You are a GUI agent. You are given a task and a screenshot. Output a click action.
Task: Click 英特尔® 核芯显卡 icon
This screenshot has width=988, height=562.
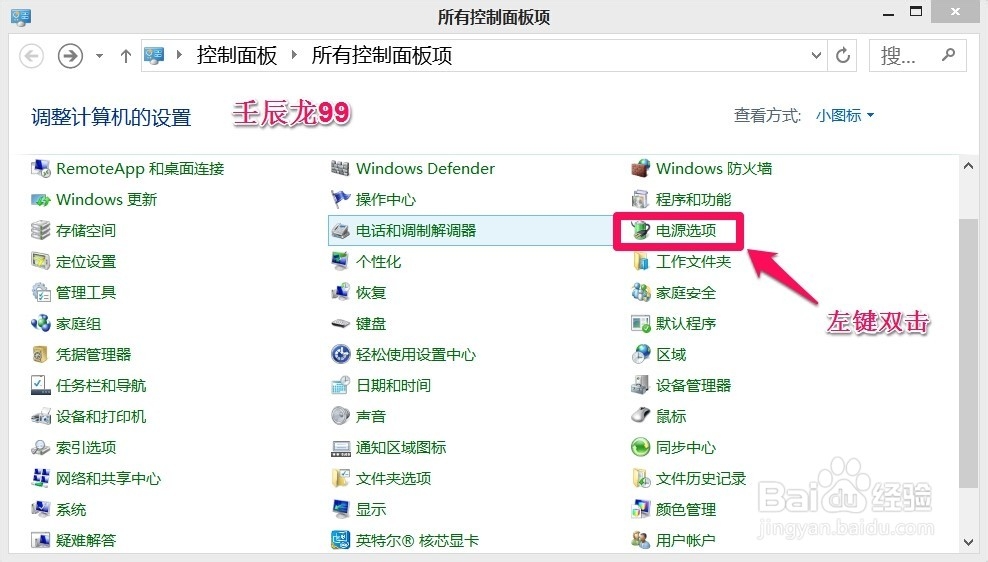[x=340, y=540]
